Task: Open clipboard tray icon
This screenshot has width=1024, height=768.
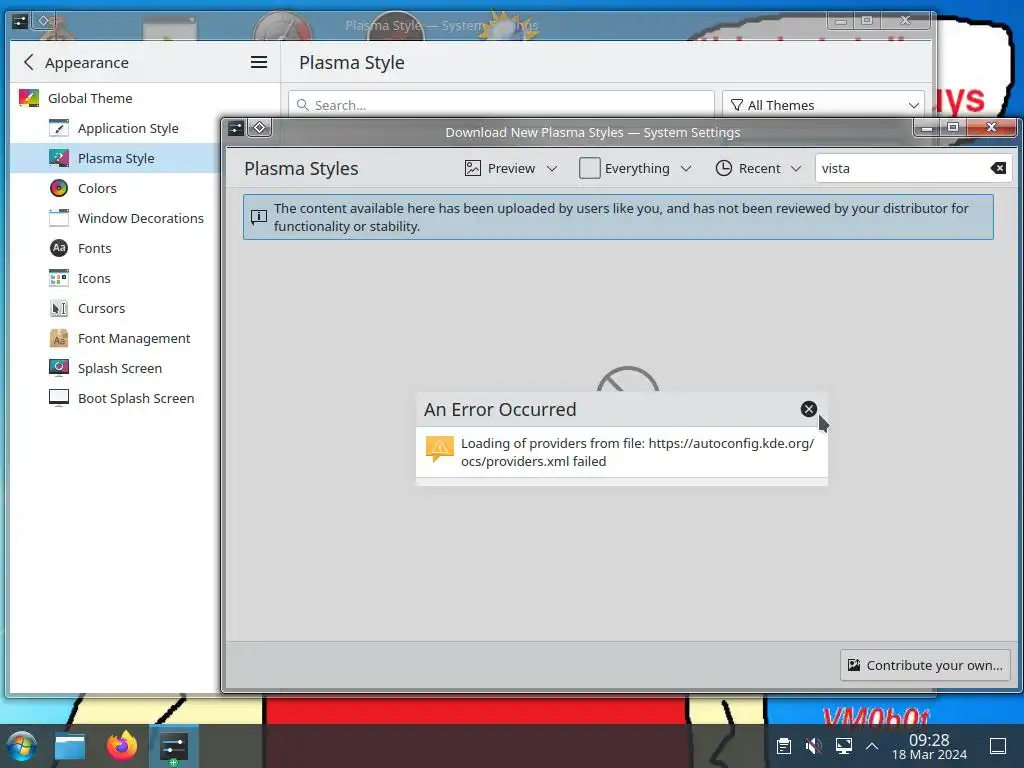Action: click(784, 746)
